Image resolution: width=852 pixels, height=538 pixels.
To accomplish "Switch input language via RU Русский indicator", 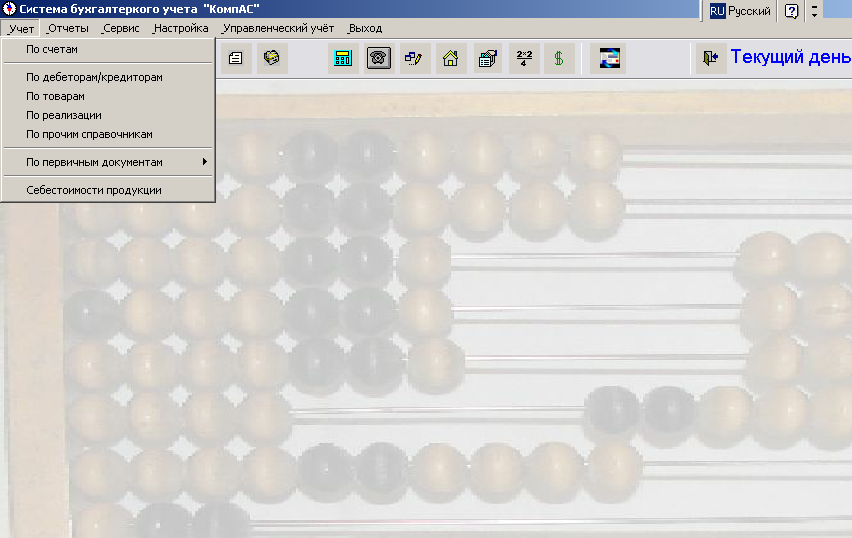I will coord(740,11).
